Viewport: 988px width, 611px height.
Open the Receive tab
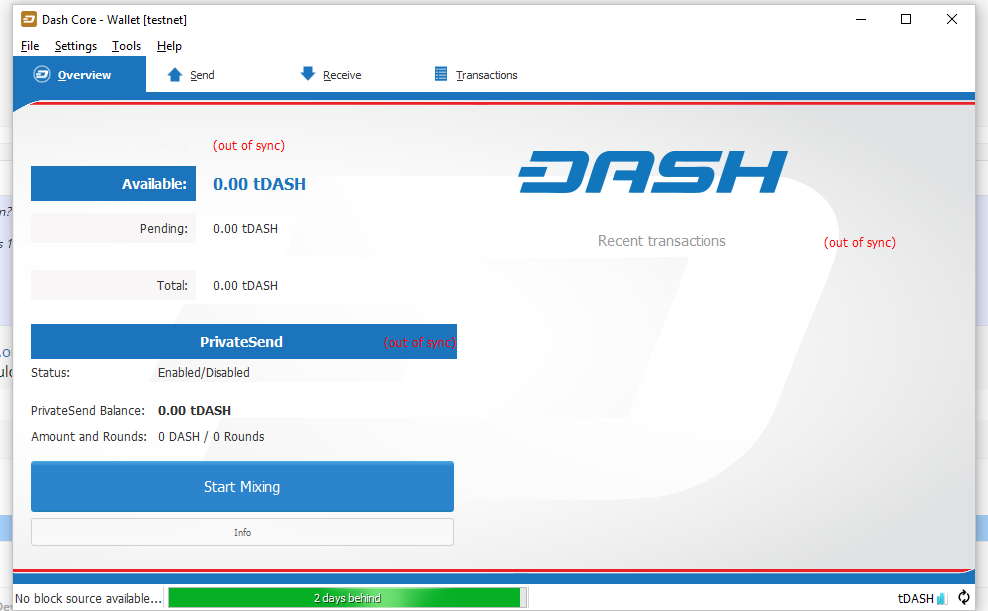(x=331, y=74)
